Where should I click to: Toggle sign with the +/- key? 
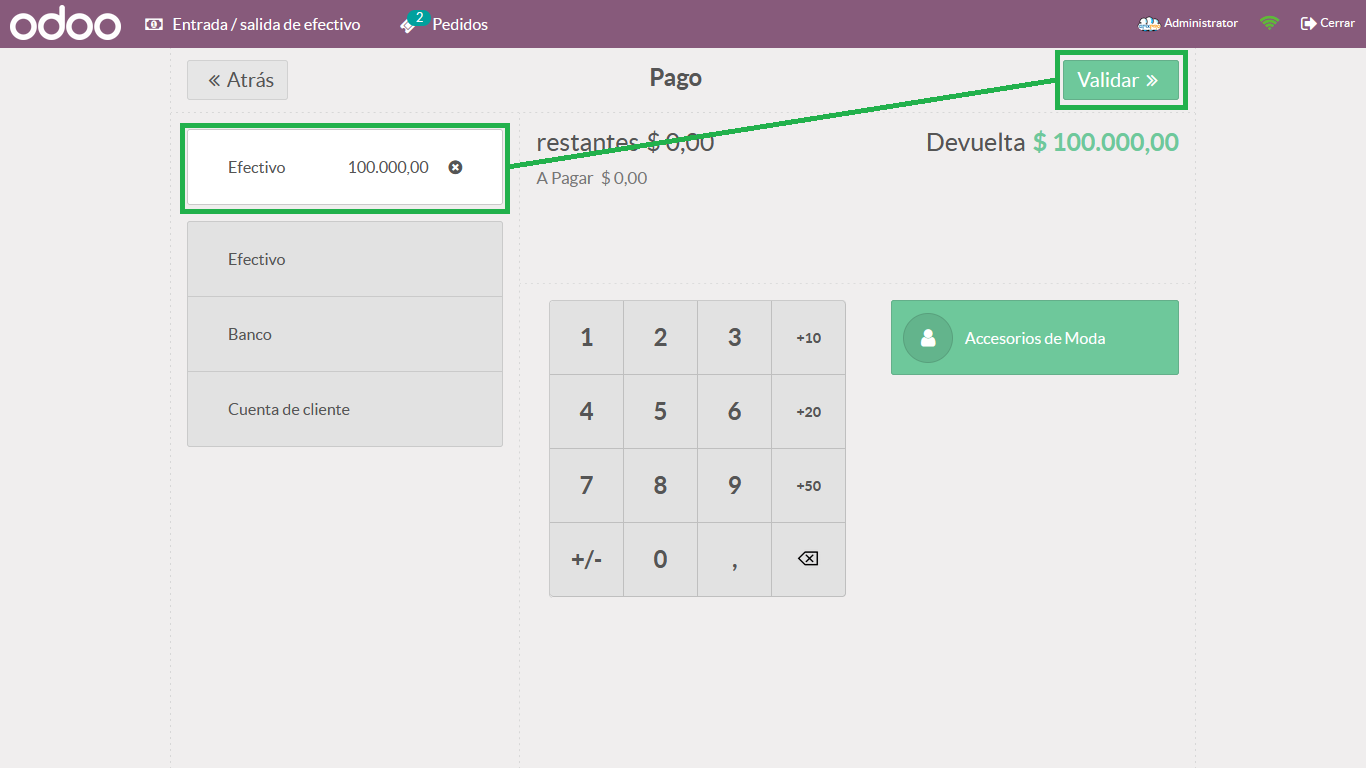click(586, 559)
